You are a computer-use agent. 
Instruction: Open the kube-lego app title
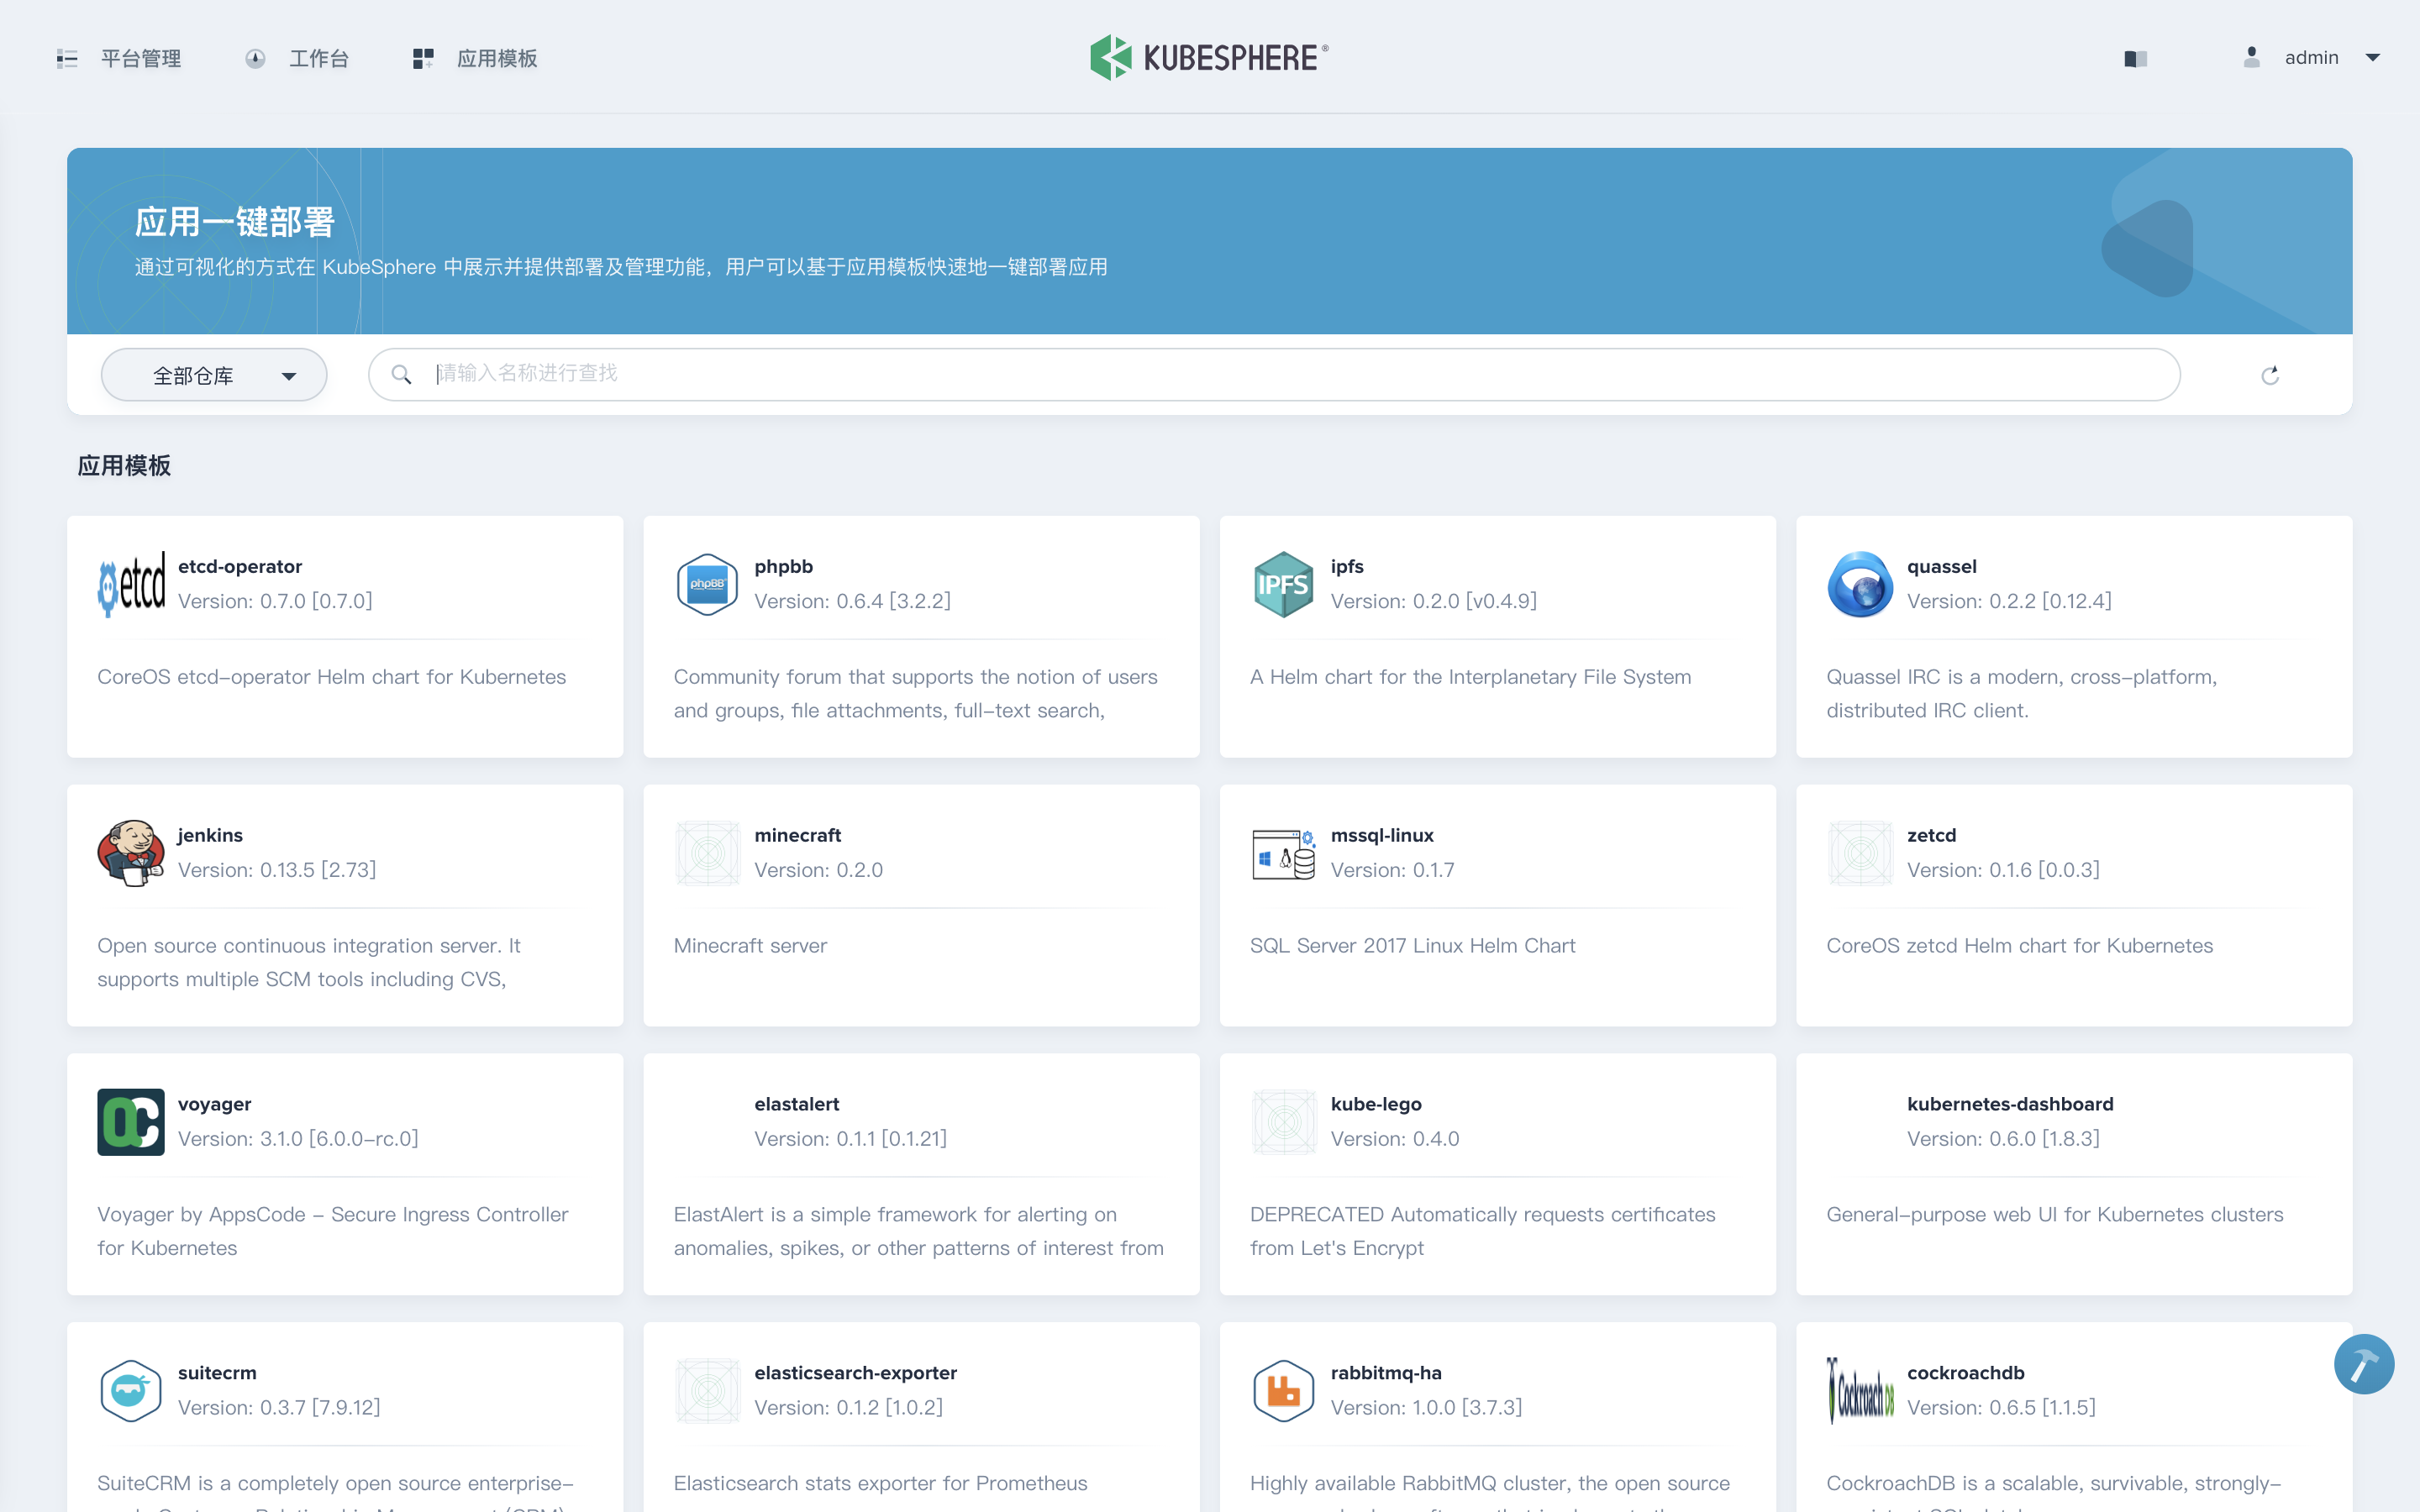coord(1376,1104)
